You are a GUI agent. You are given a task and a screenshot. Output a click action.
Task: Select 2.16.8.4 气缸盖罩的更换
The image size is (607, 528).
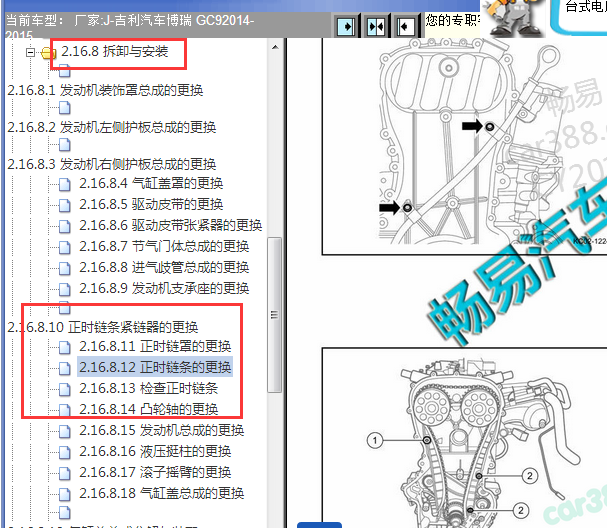point(151,183)
